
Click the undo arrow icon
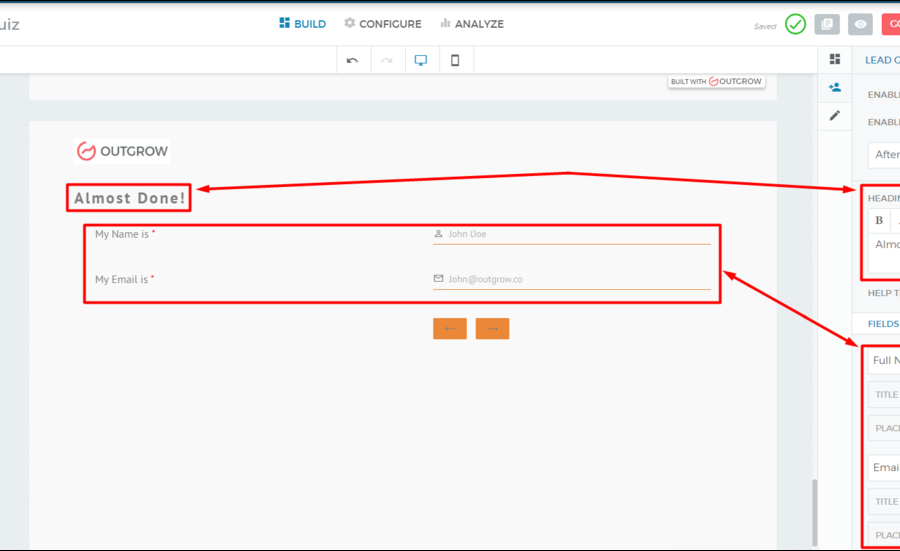pyautogui.click(x=352, y=60)
